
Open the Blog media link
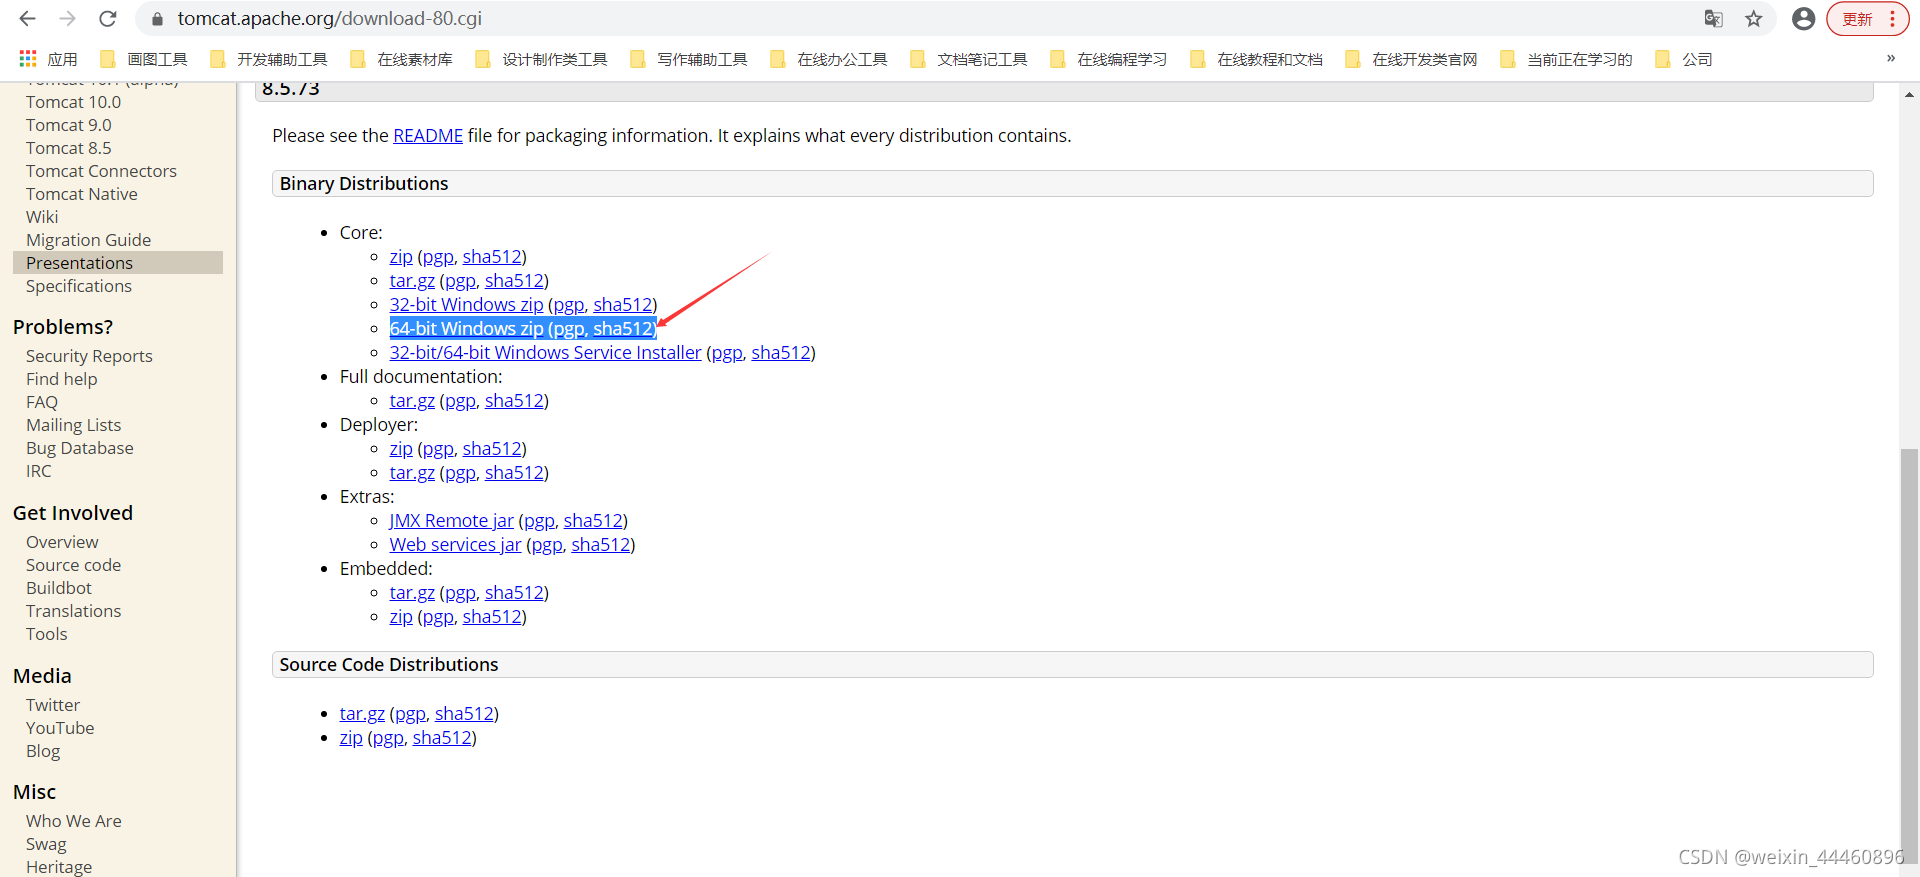coord(43,751)
